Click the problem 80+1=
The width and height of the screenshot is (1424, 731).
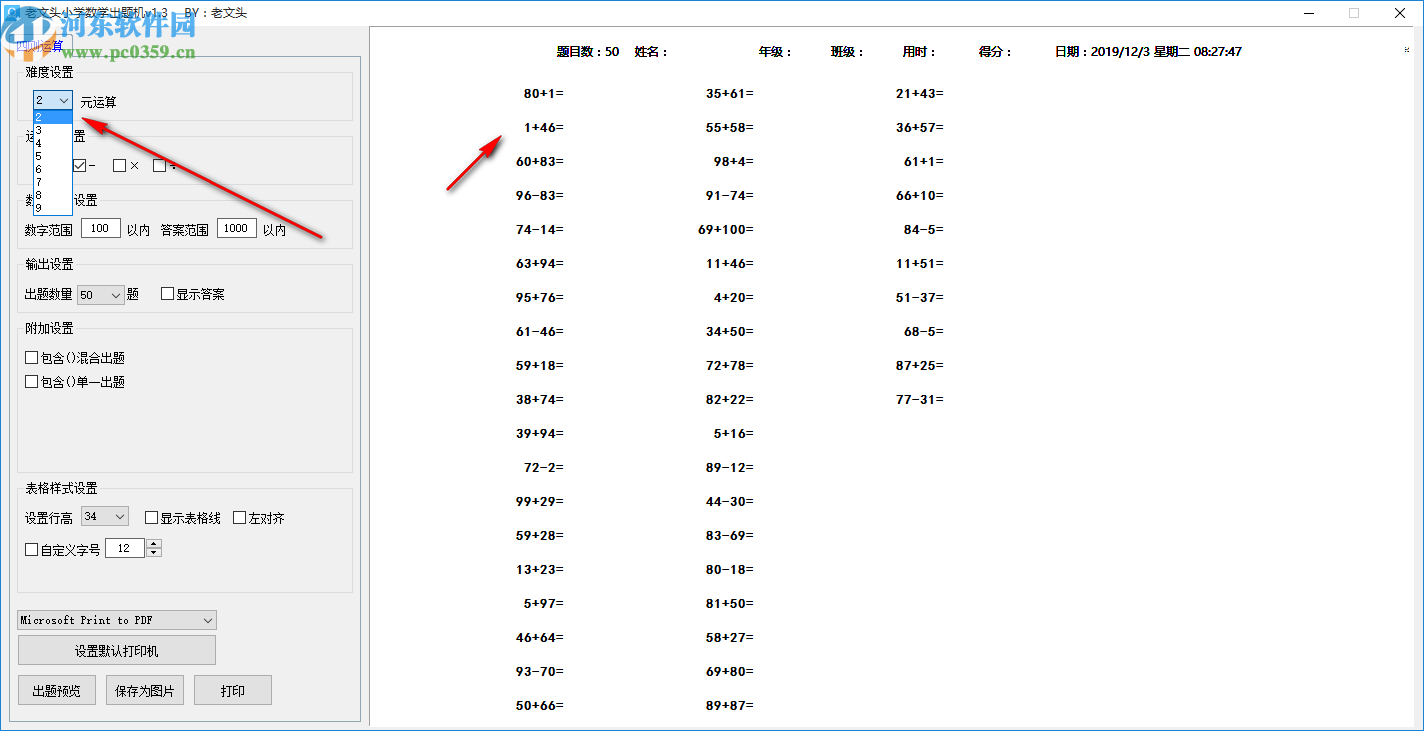(x=544, y=93)
